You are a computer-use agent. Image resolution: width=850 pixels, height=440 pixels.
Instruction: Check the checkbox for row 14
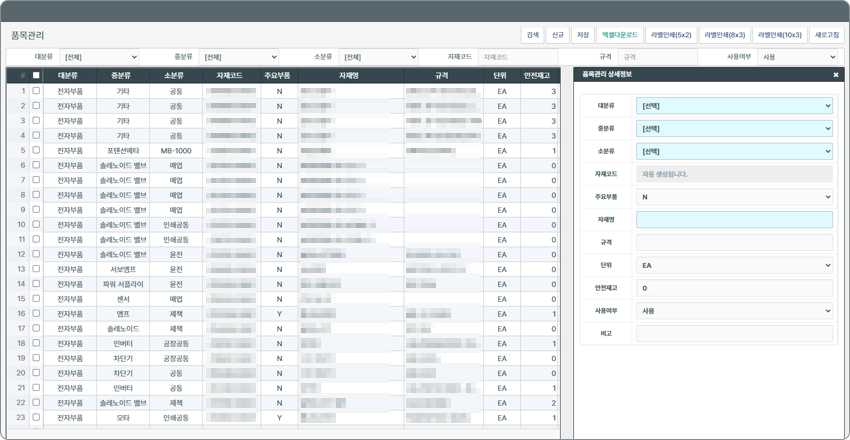(x=36, y=283)
